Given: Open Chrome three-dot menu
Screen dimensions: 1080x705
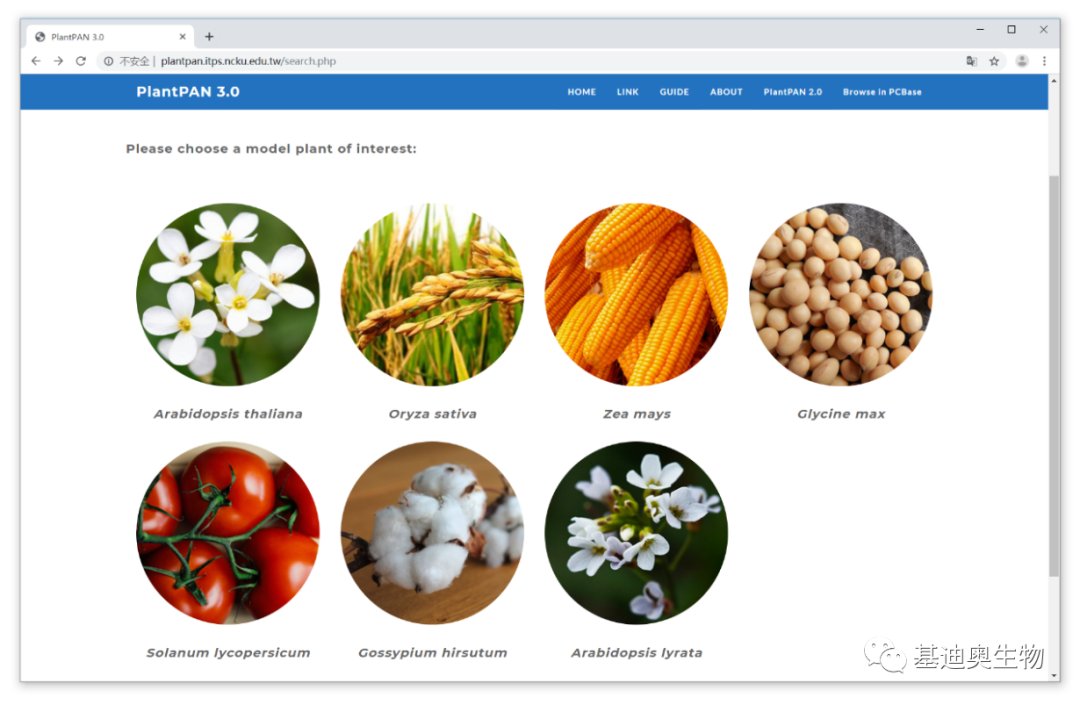Looking at the screenshot, I should pyautogui.click(x=1044, y=61).
